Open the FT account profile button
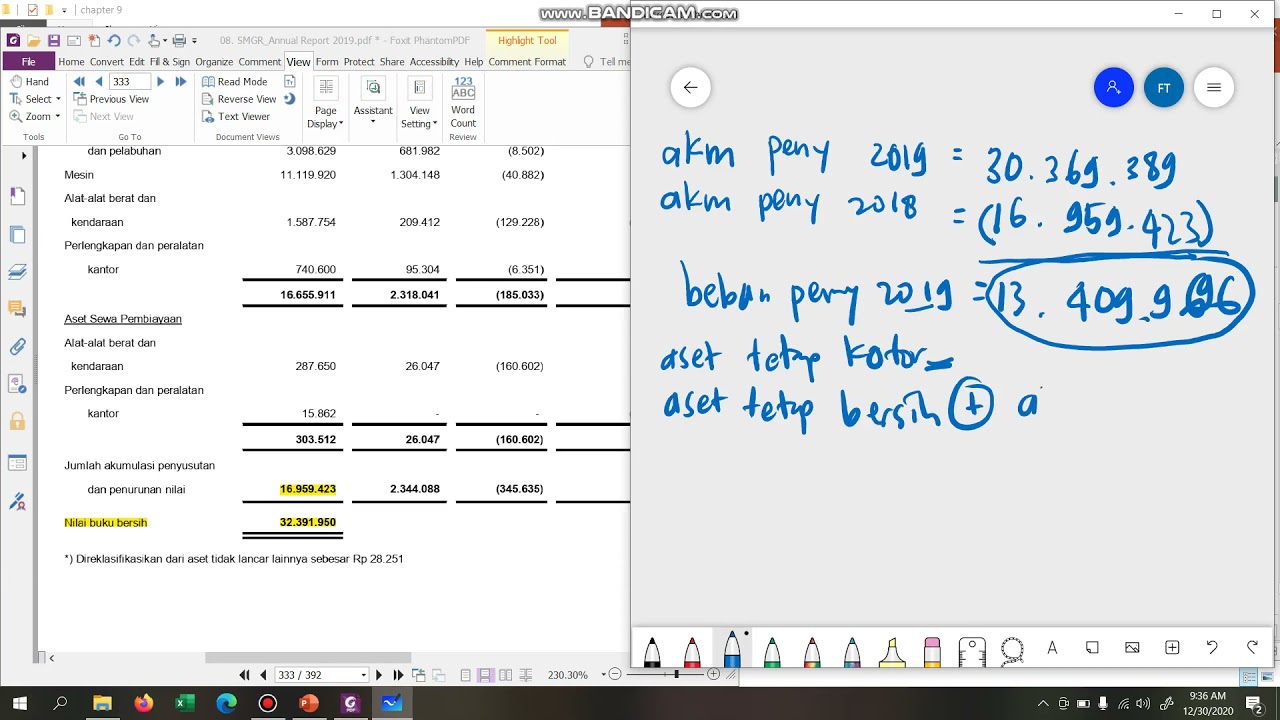The image size is (1280, 720). tap(1164, 87)
